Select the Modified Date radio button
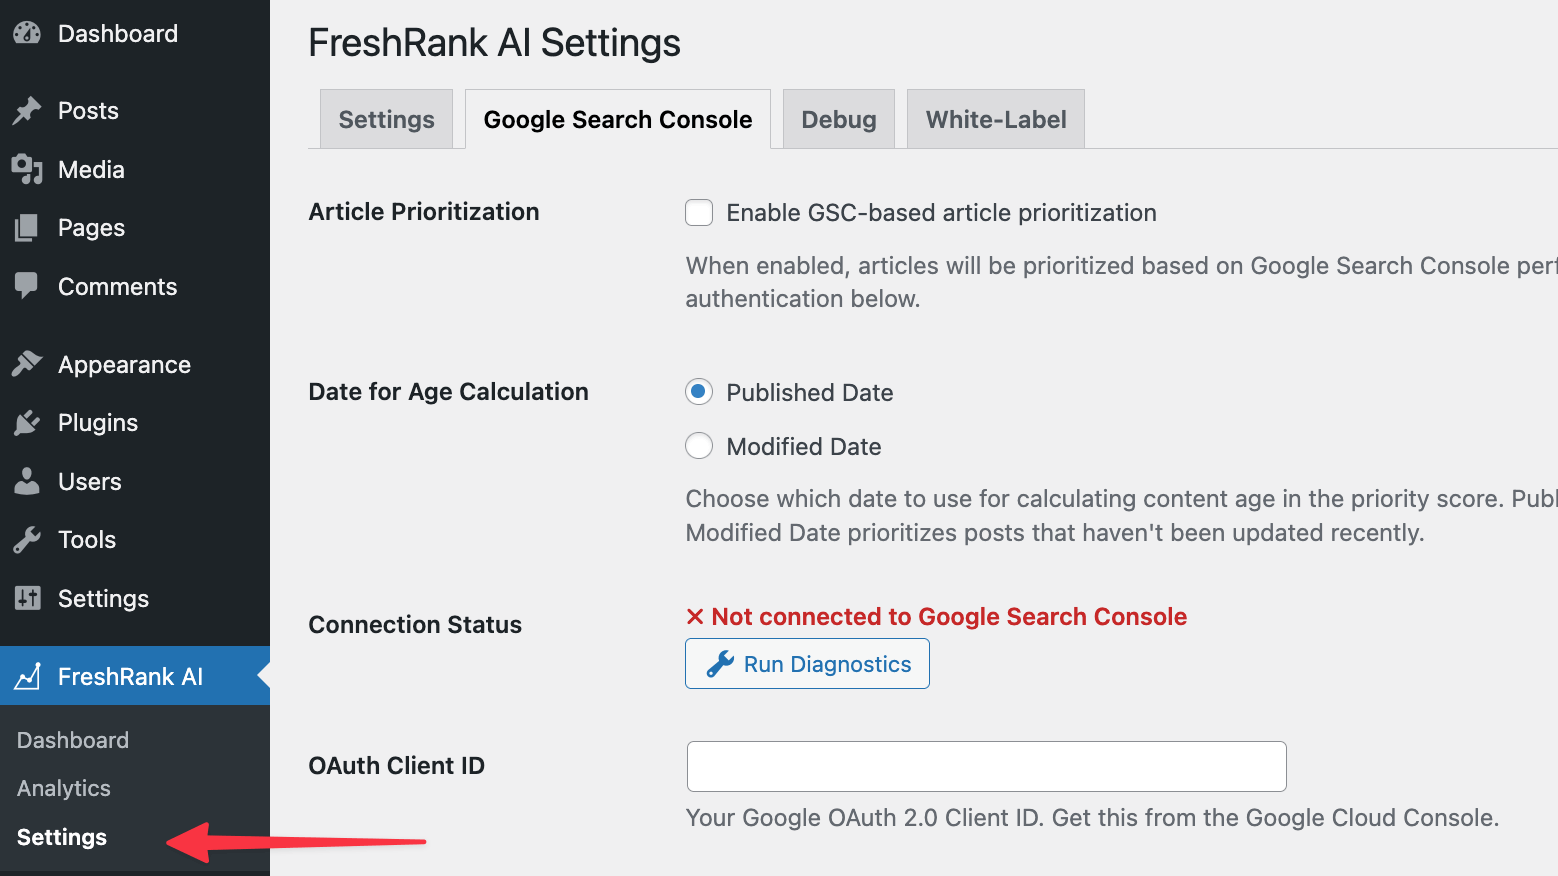Screen dimensions: 1558x876 [698, 445]
